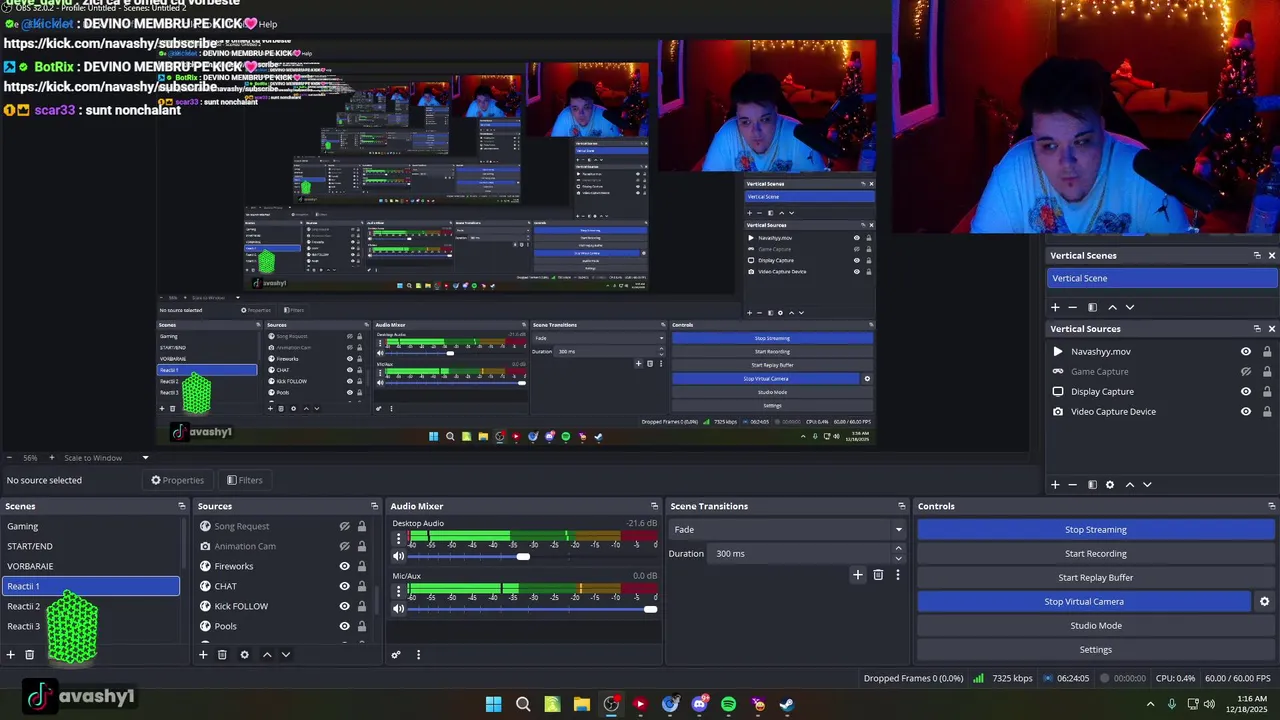Remove vertical source with minus icon
This screenshot has height=720, width=1280.
[1073, 485]
